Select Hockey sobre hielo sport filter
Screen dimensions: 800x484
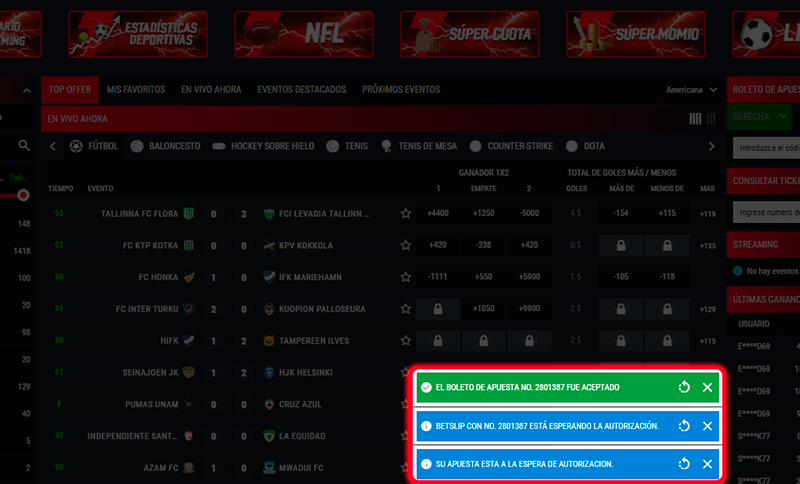(263, 146)
